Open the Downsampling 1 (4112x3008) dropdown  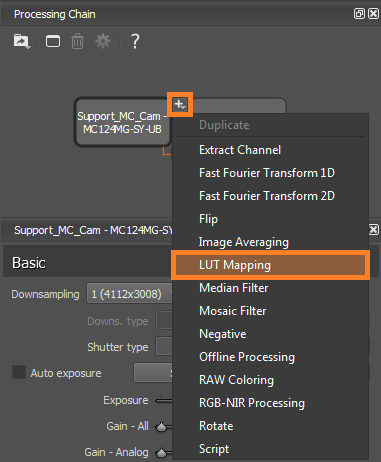(x=130, y=294)
